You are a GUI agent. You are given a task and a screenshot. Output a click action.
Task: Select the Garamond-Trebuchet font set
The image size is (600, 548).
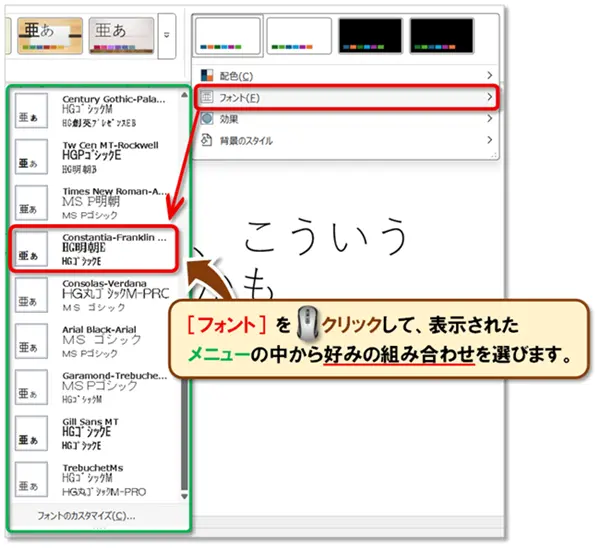click(x=96, y=387)
